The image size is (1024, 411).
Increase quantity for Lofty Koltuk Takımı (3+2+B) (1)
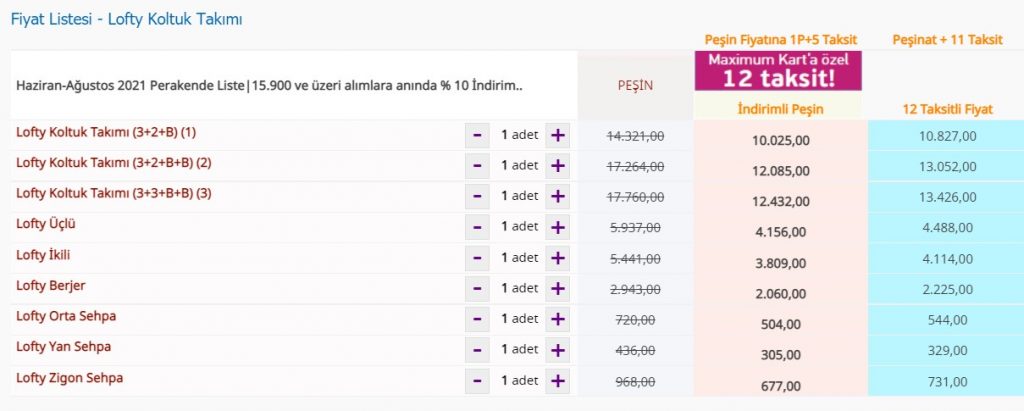557,136
